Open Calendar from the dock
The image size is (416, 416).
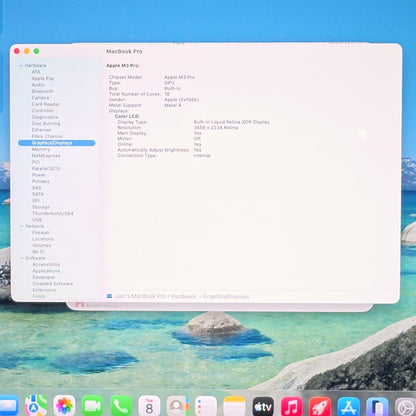tap(149, 406)
